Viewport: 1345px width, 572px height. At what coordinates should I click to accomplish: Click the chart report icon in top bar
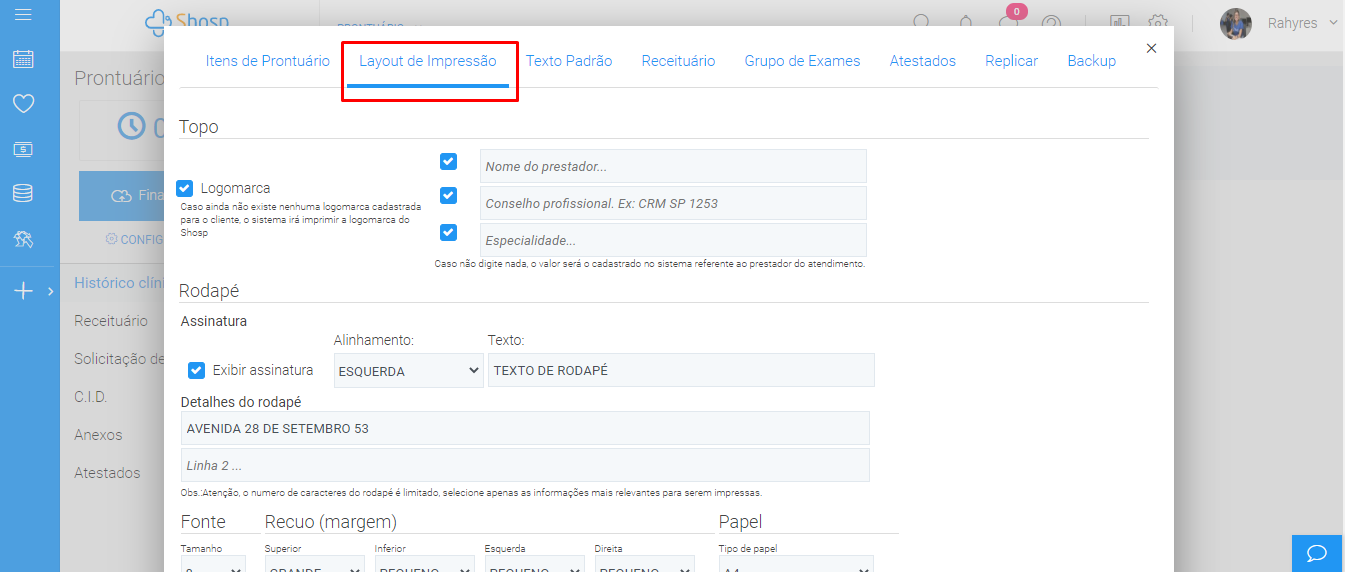(1119, 22)
